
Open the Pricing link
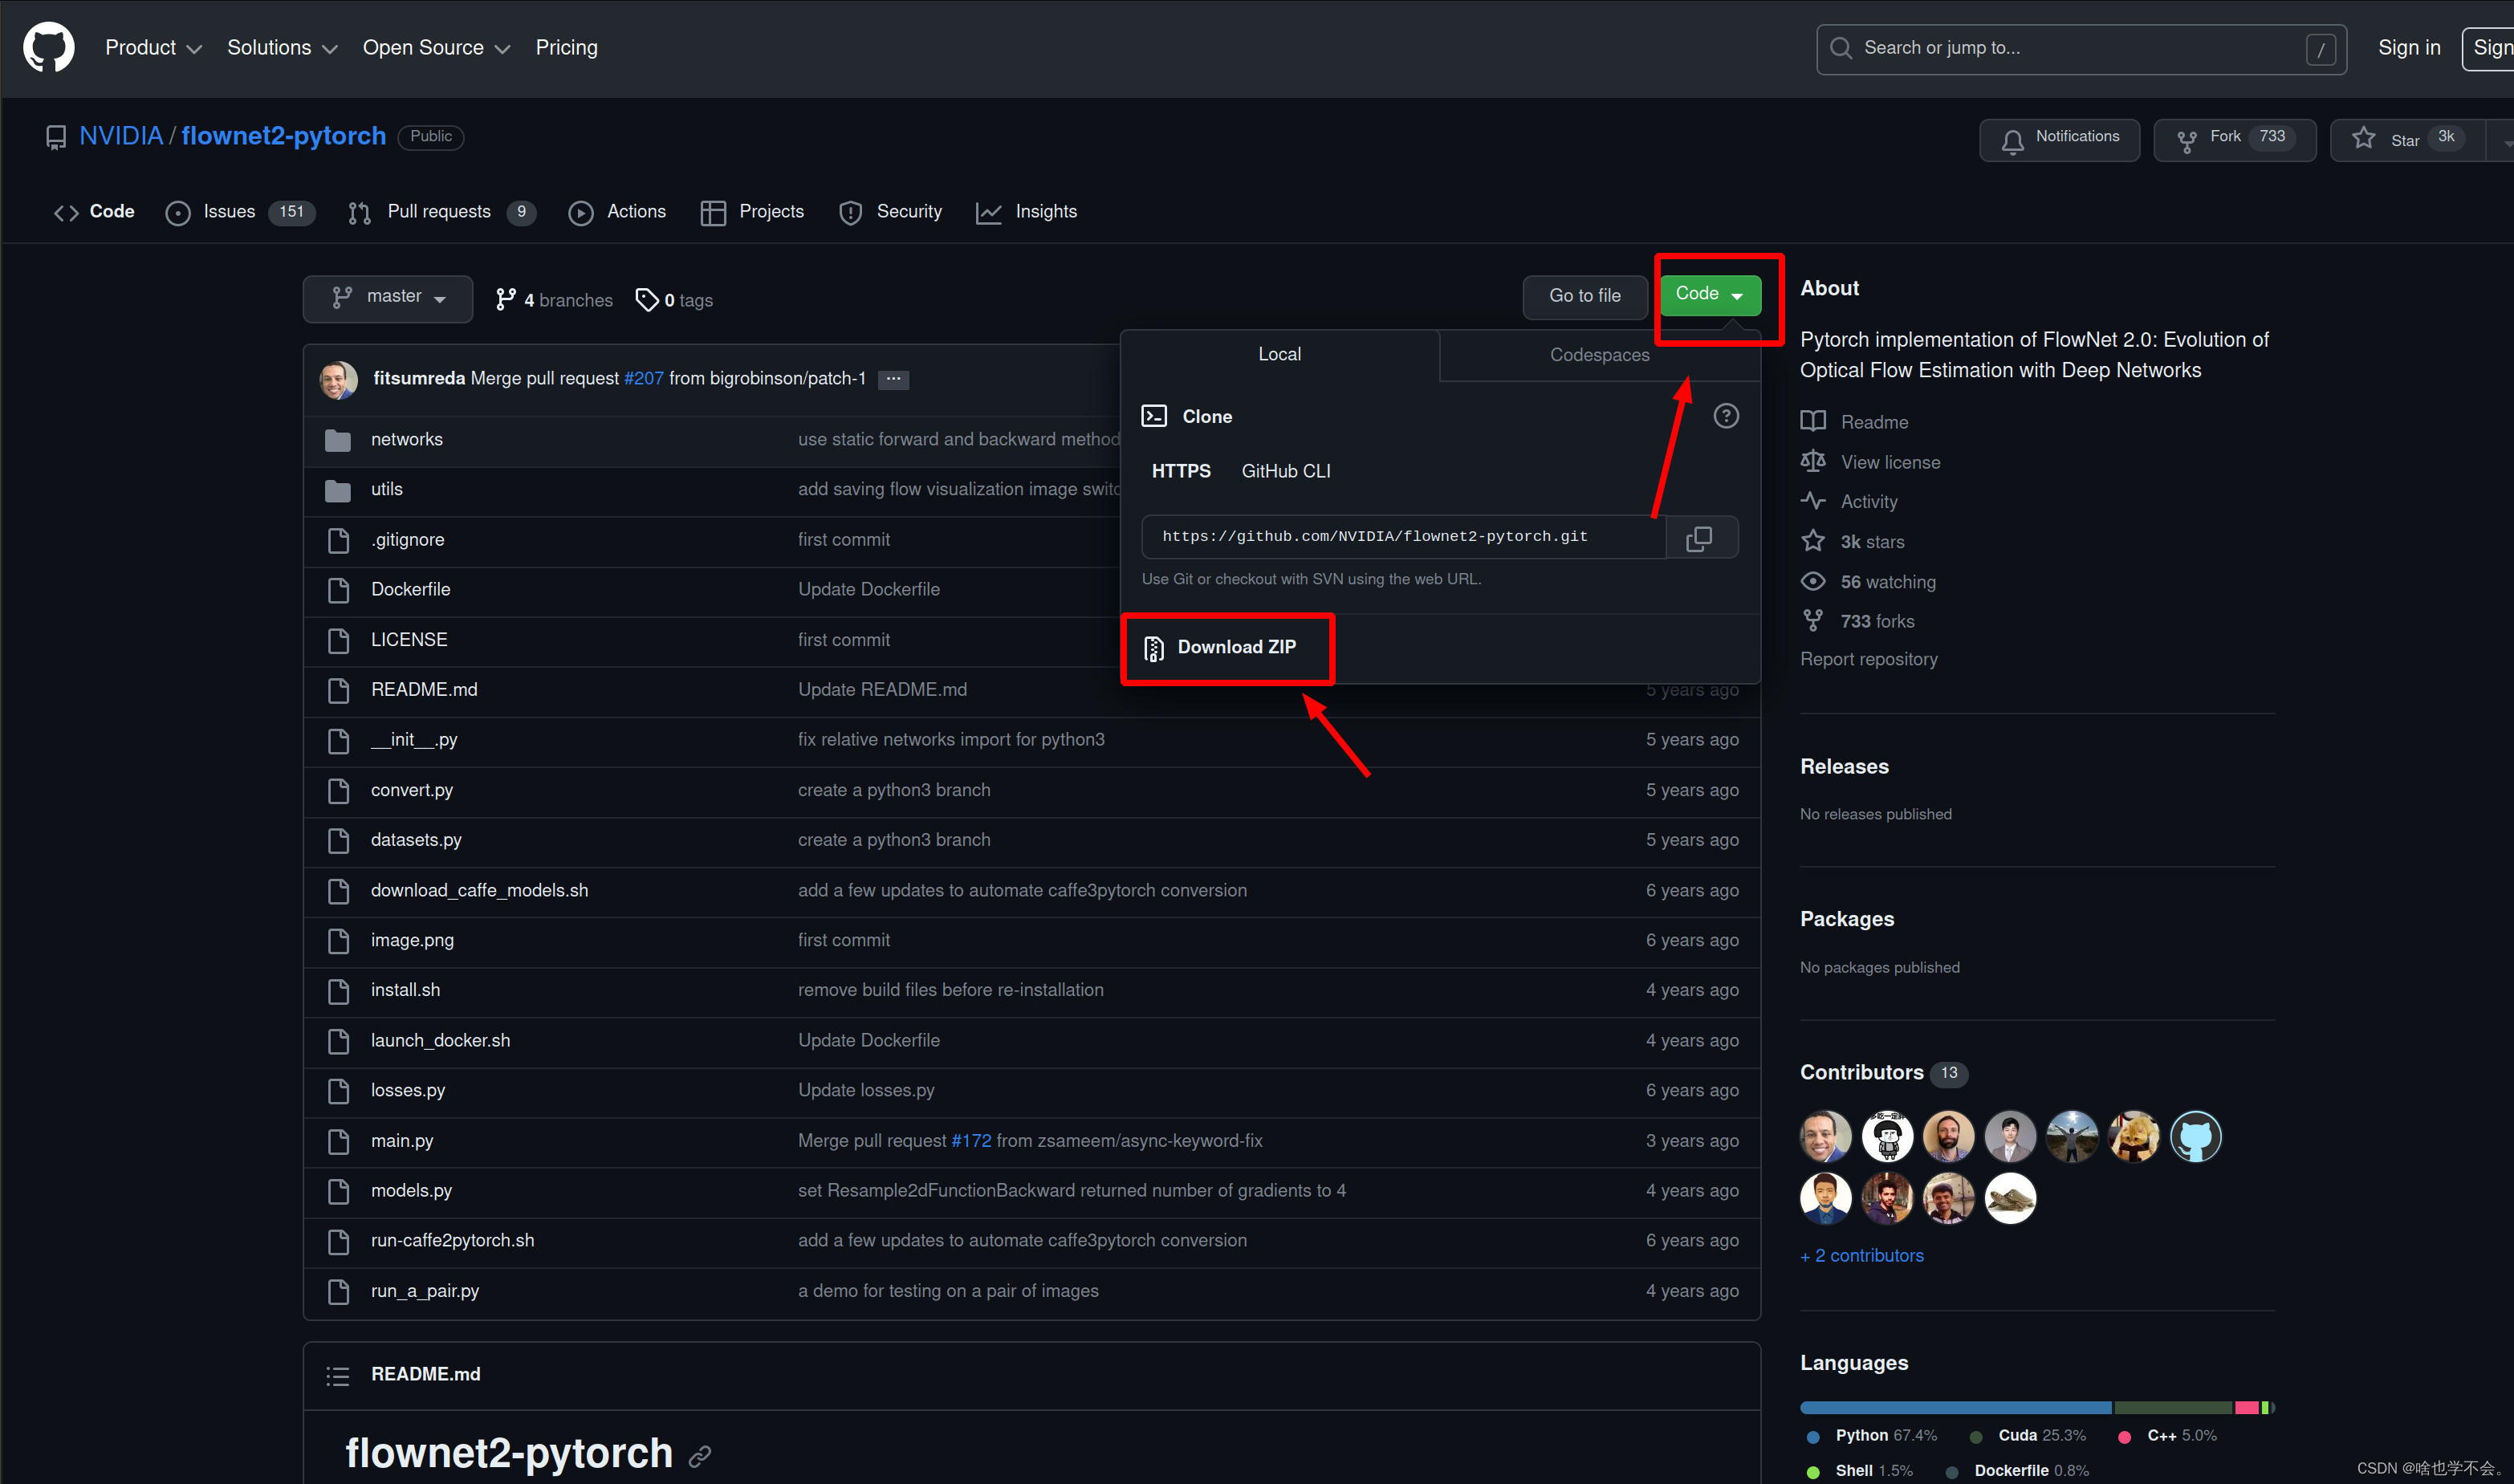566,48
